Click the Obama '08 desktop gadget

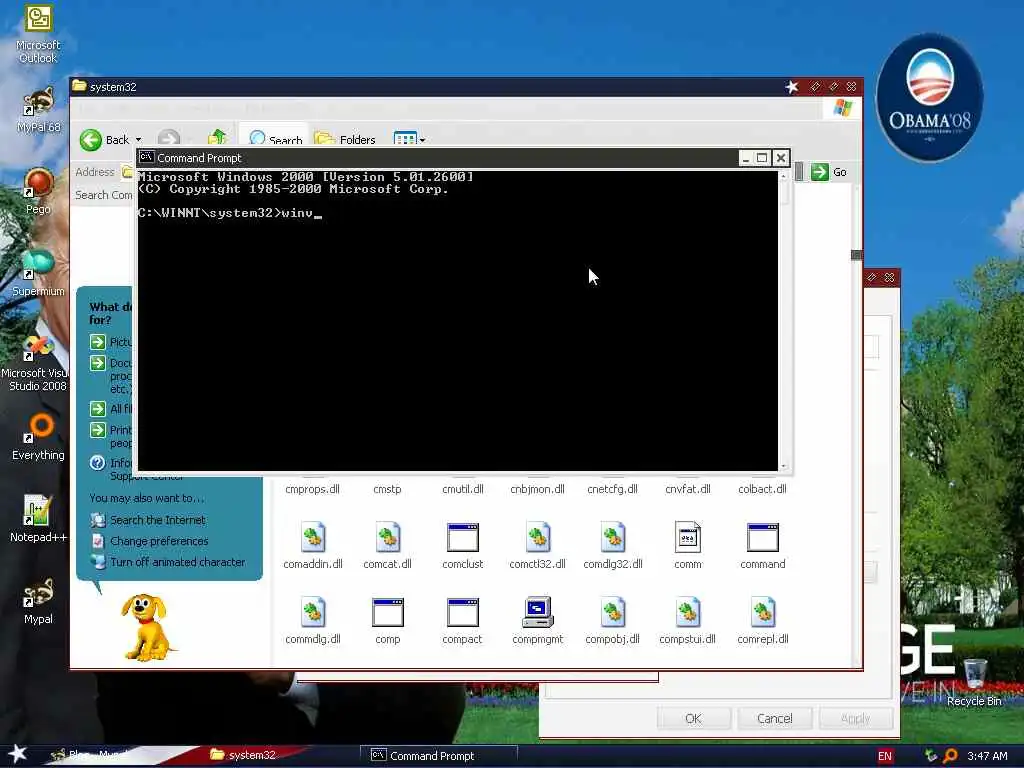pos(929,98)
